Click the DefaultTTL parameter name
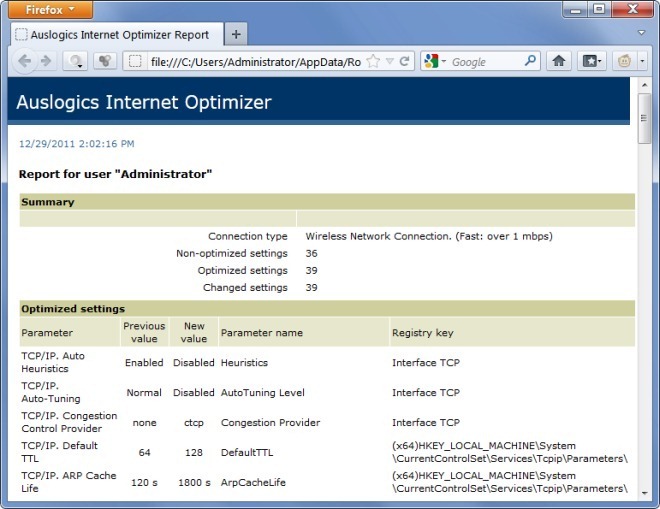Screen dimensions: 660x509 click(247, 452)
